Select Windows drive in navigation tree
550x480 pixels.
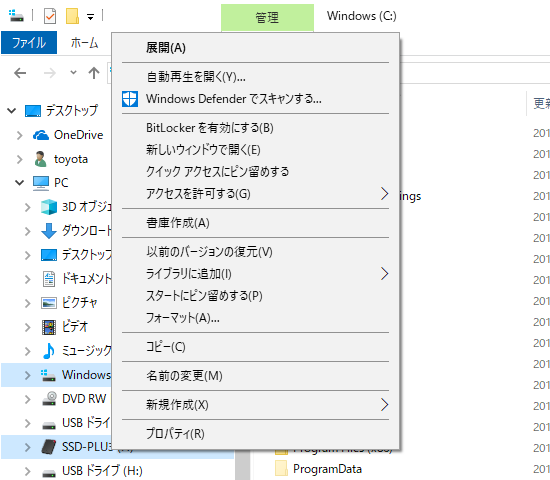[x=86, y=375]
